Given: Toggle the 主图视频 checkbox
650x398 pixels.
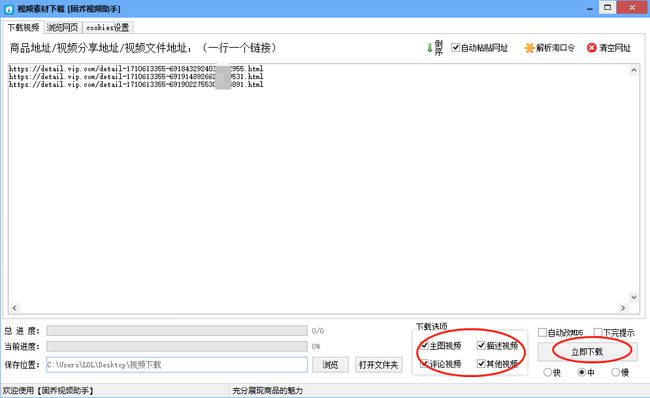Looking at the screenshot, I should 424,345.
